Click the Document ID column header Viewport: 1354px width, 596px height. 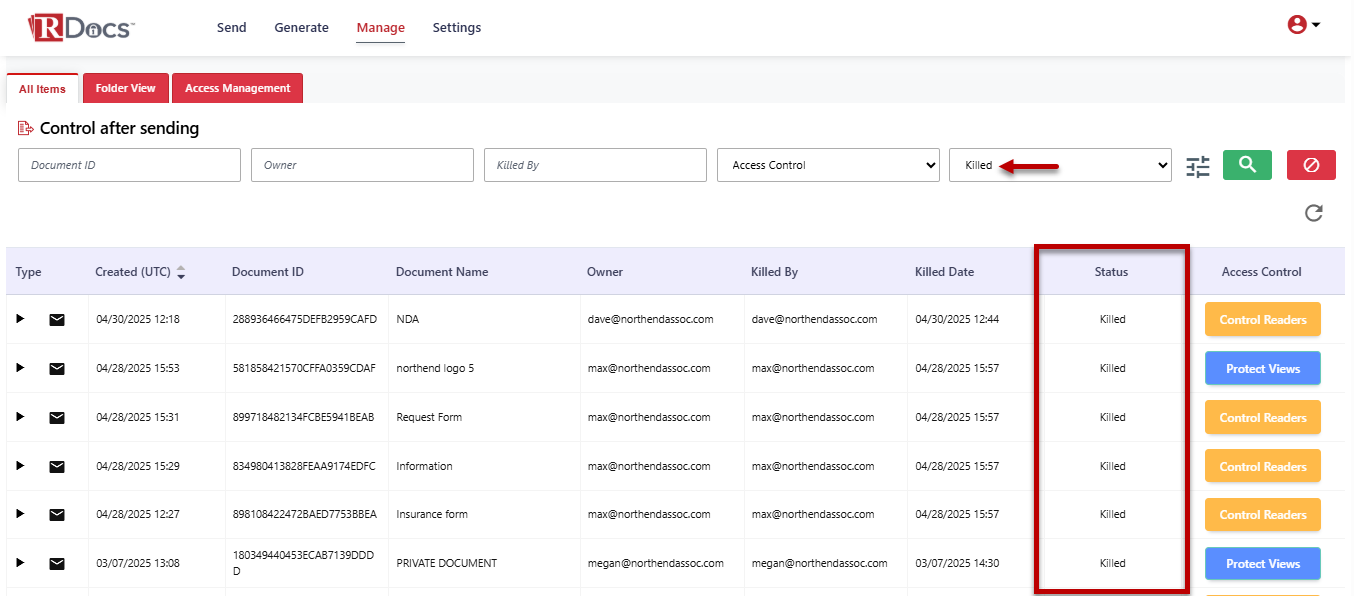click(x=268, y=272)
